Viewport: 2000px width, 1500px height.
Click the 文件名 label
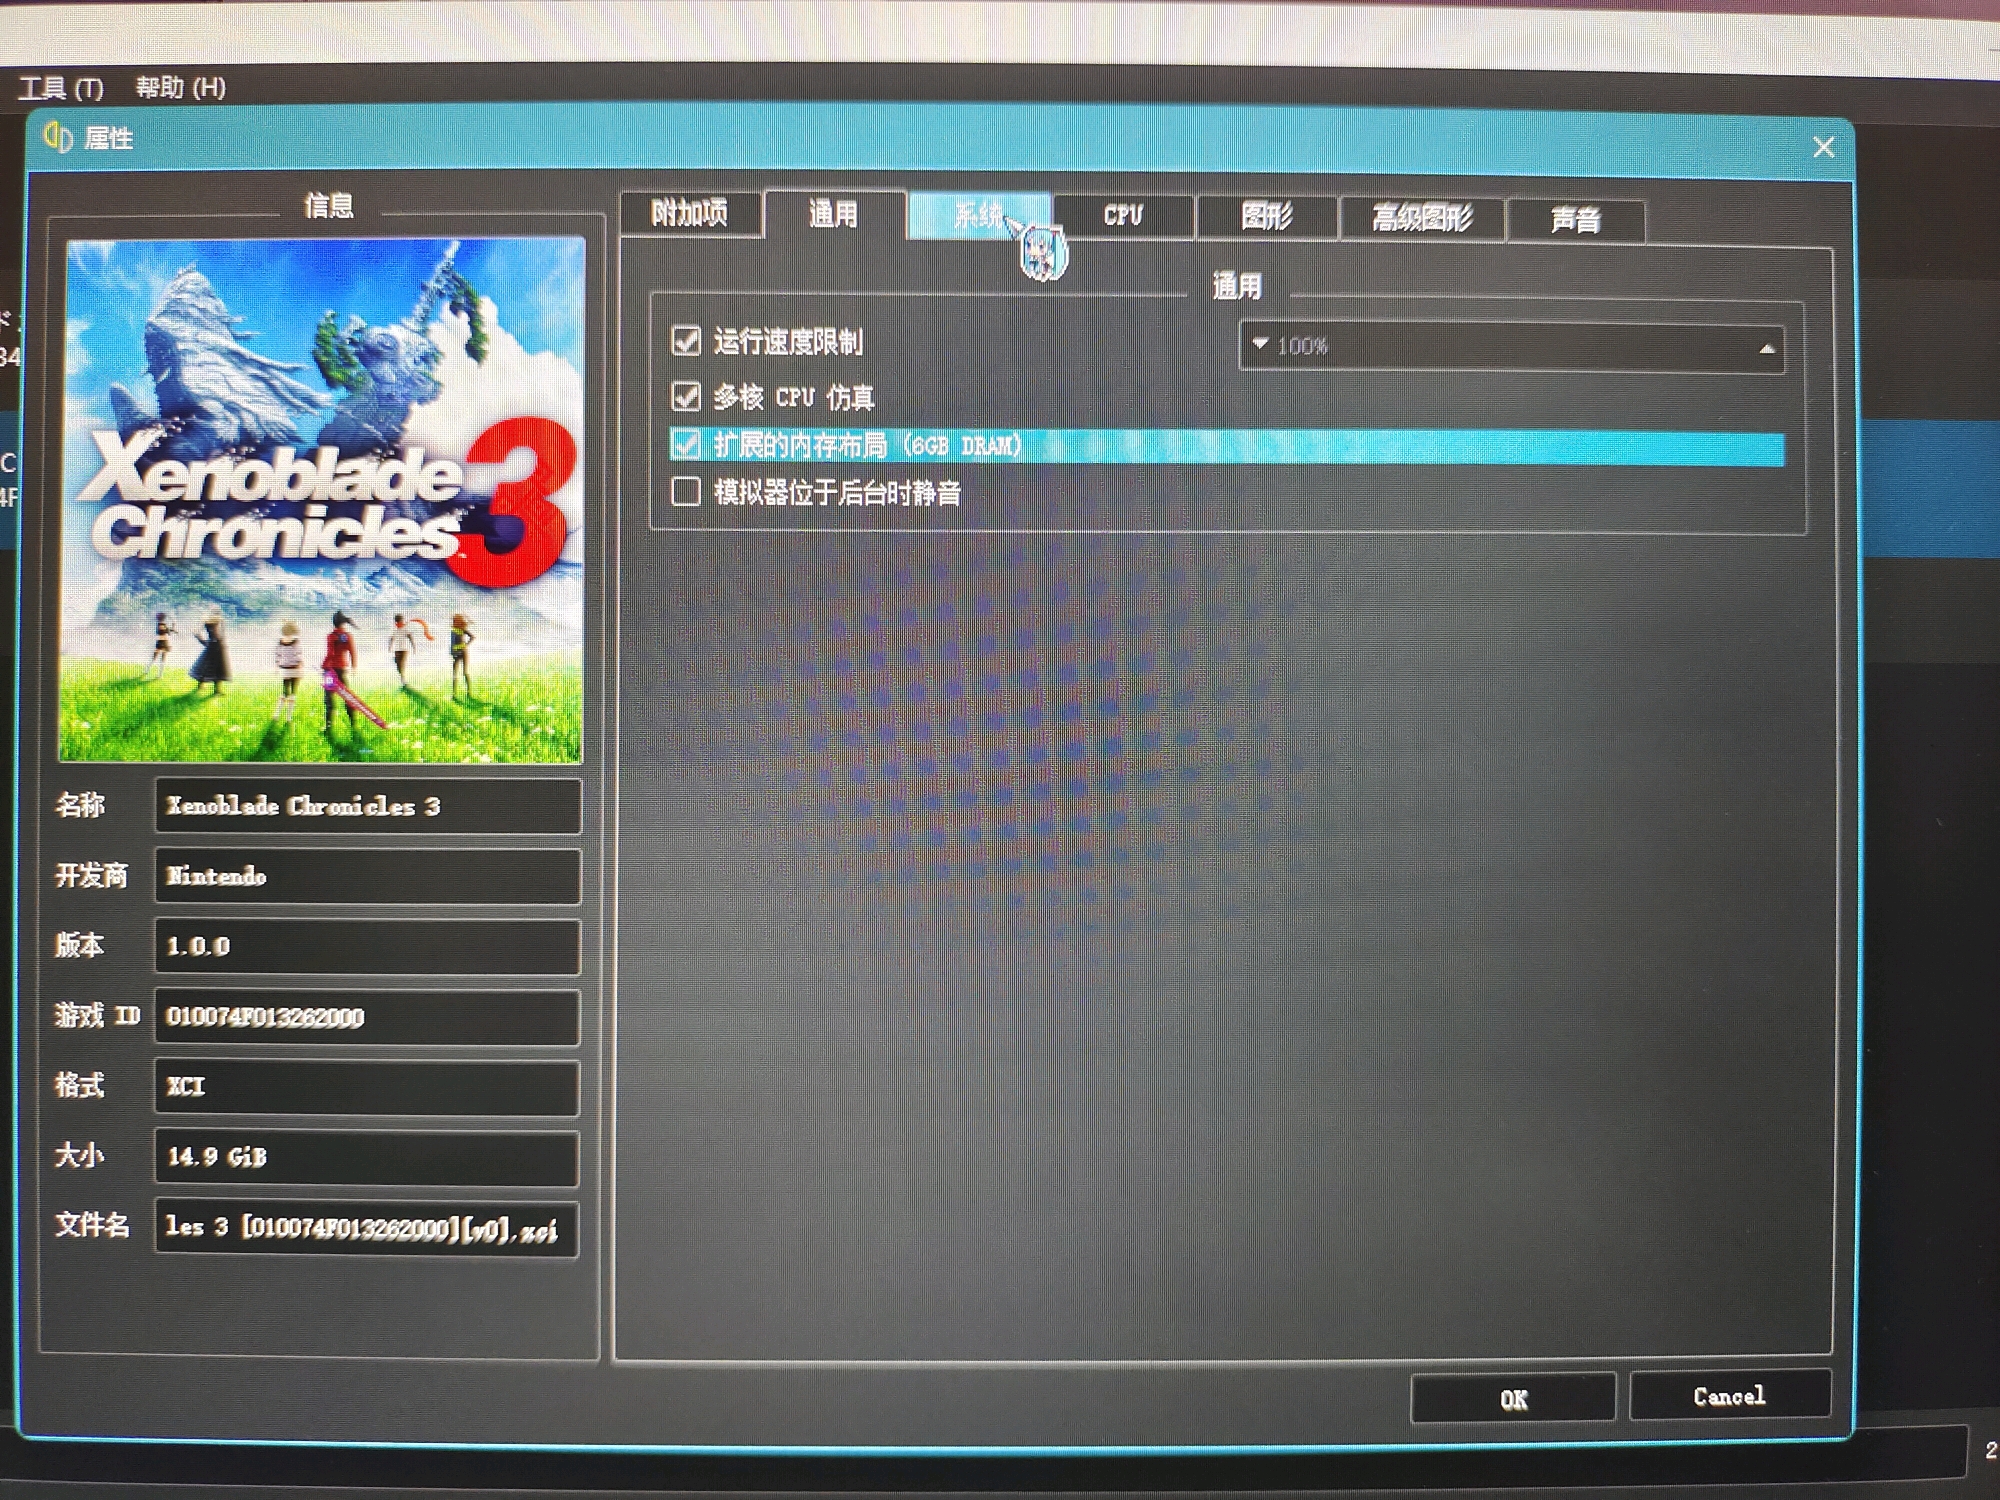[x=92, y=1224]
